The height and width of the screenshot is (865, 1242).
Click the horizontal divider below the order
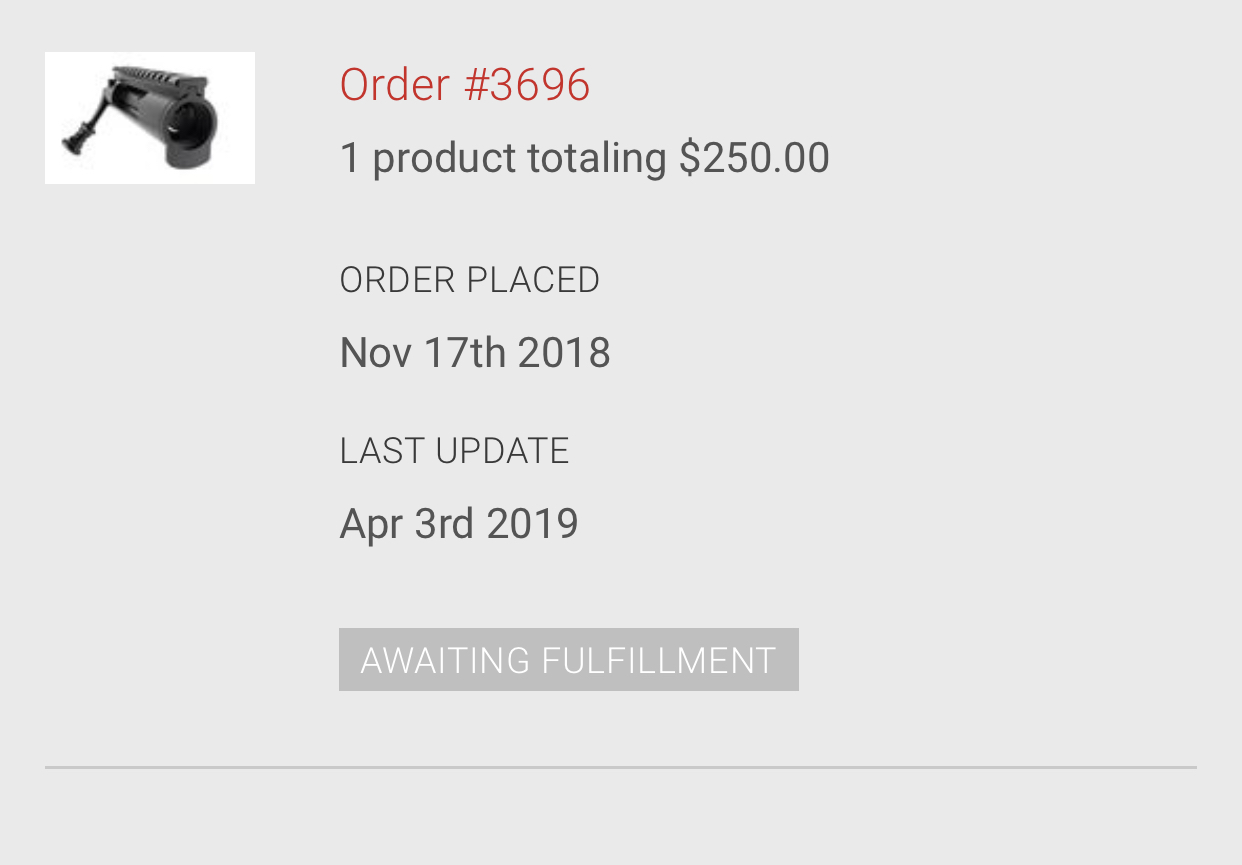tap(620, 767)
